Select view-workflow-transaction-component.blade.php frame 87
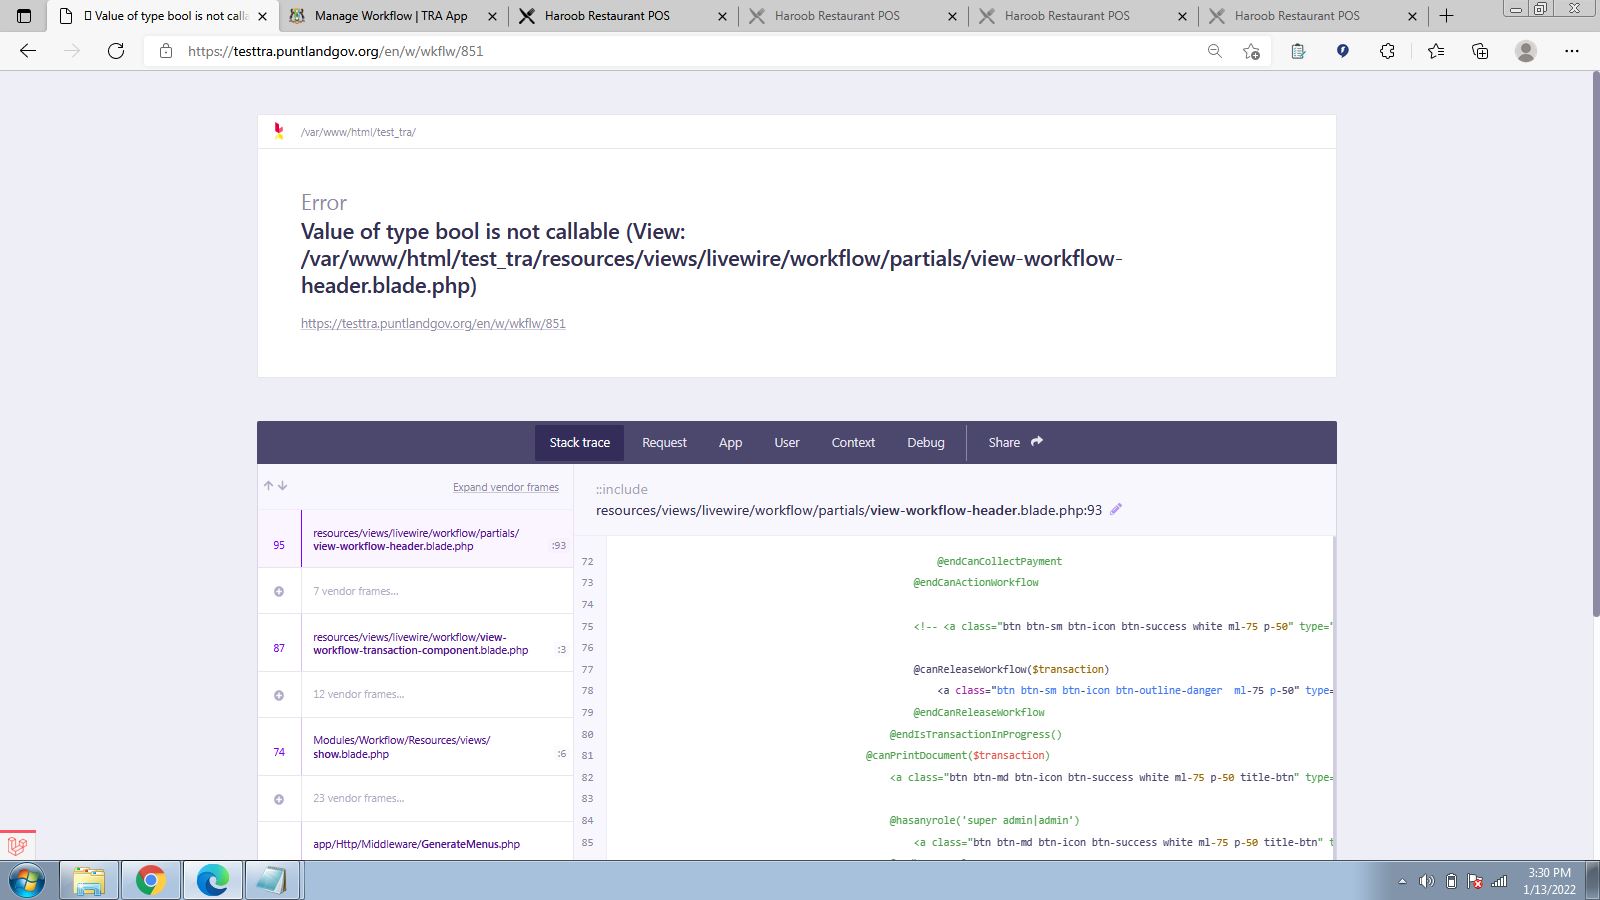This screenshot has height=900, width=1600. 415,643
